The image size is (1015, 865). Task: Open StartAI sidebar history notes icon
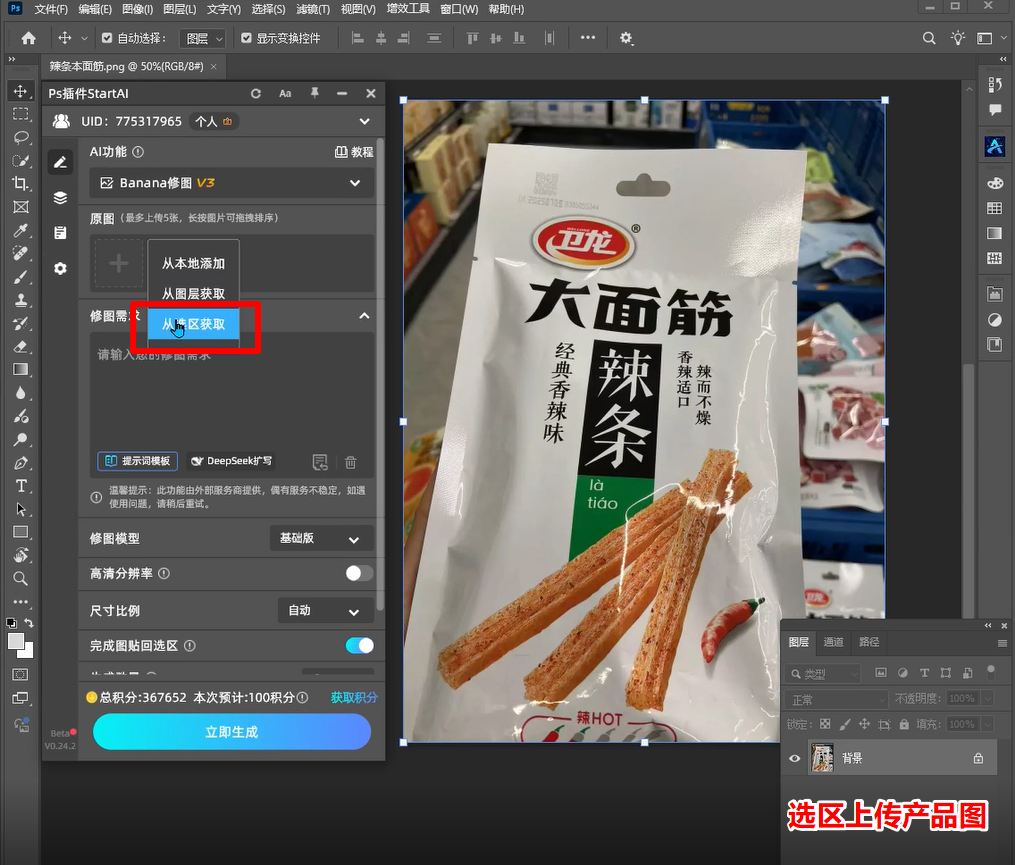(60, 233)
